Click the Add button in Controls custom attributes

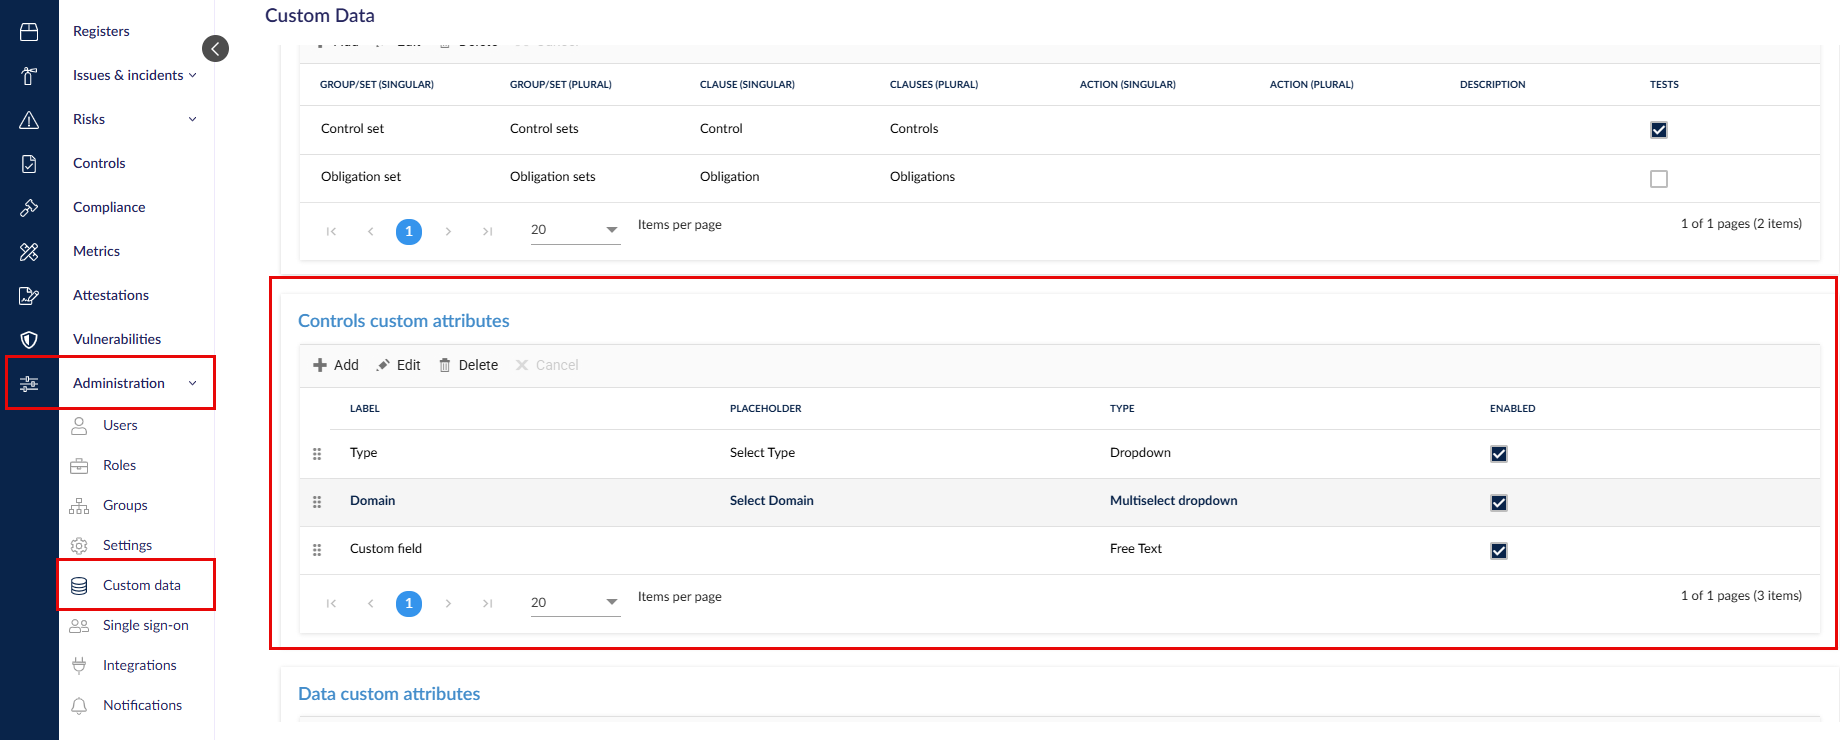[336, 366]
